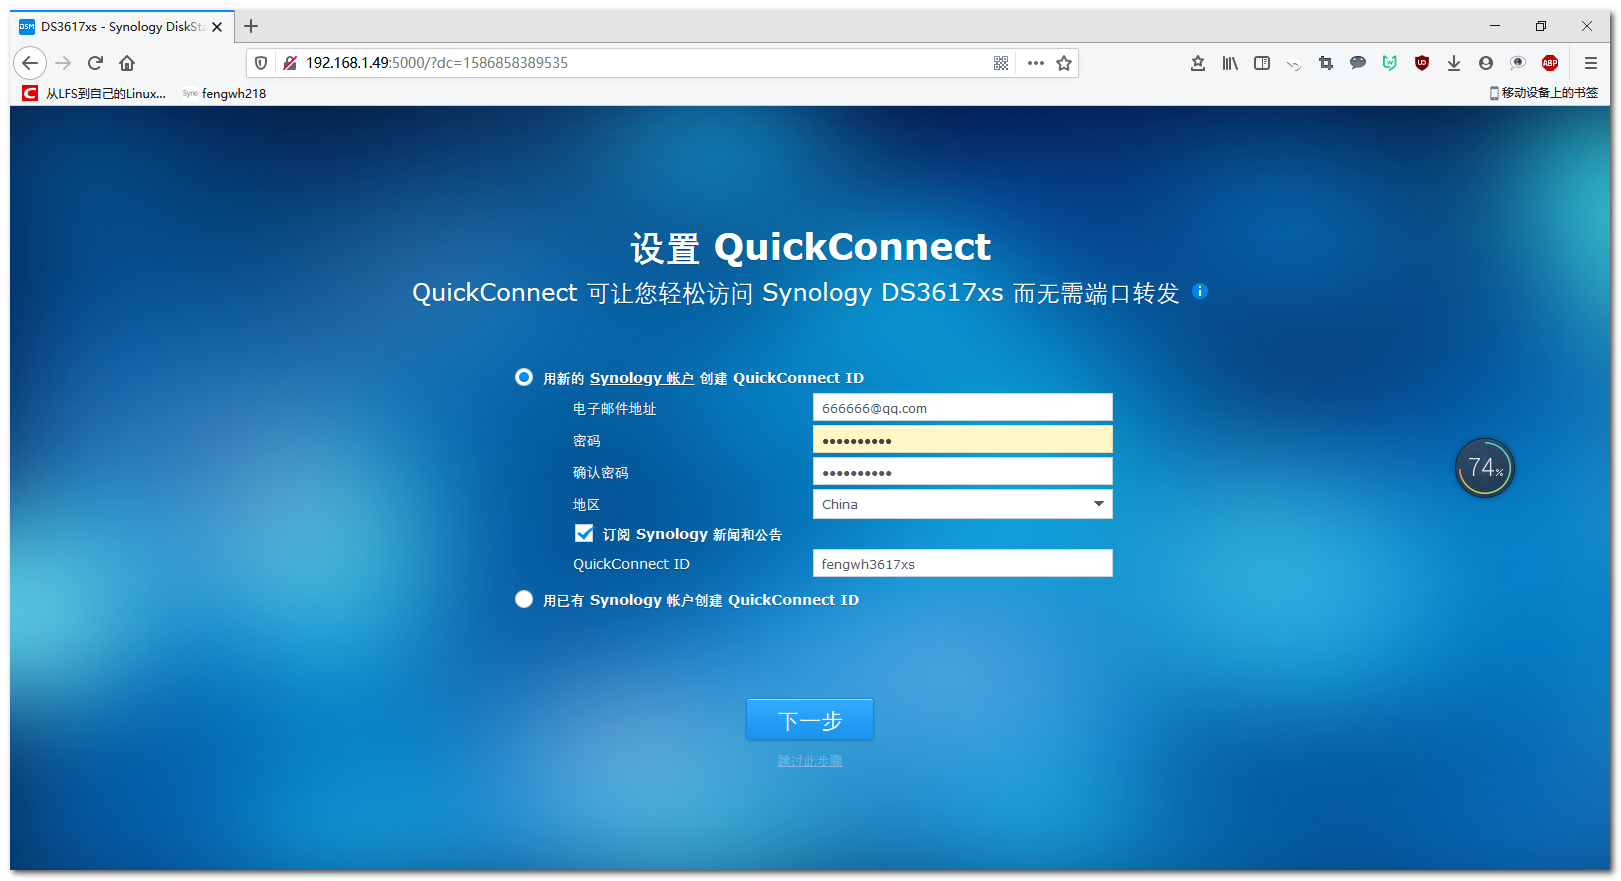Open the Adblock Plus extension

coord(1550,63)
